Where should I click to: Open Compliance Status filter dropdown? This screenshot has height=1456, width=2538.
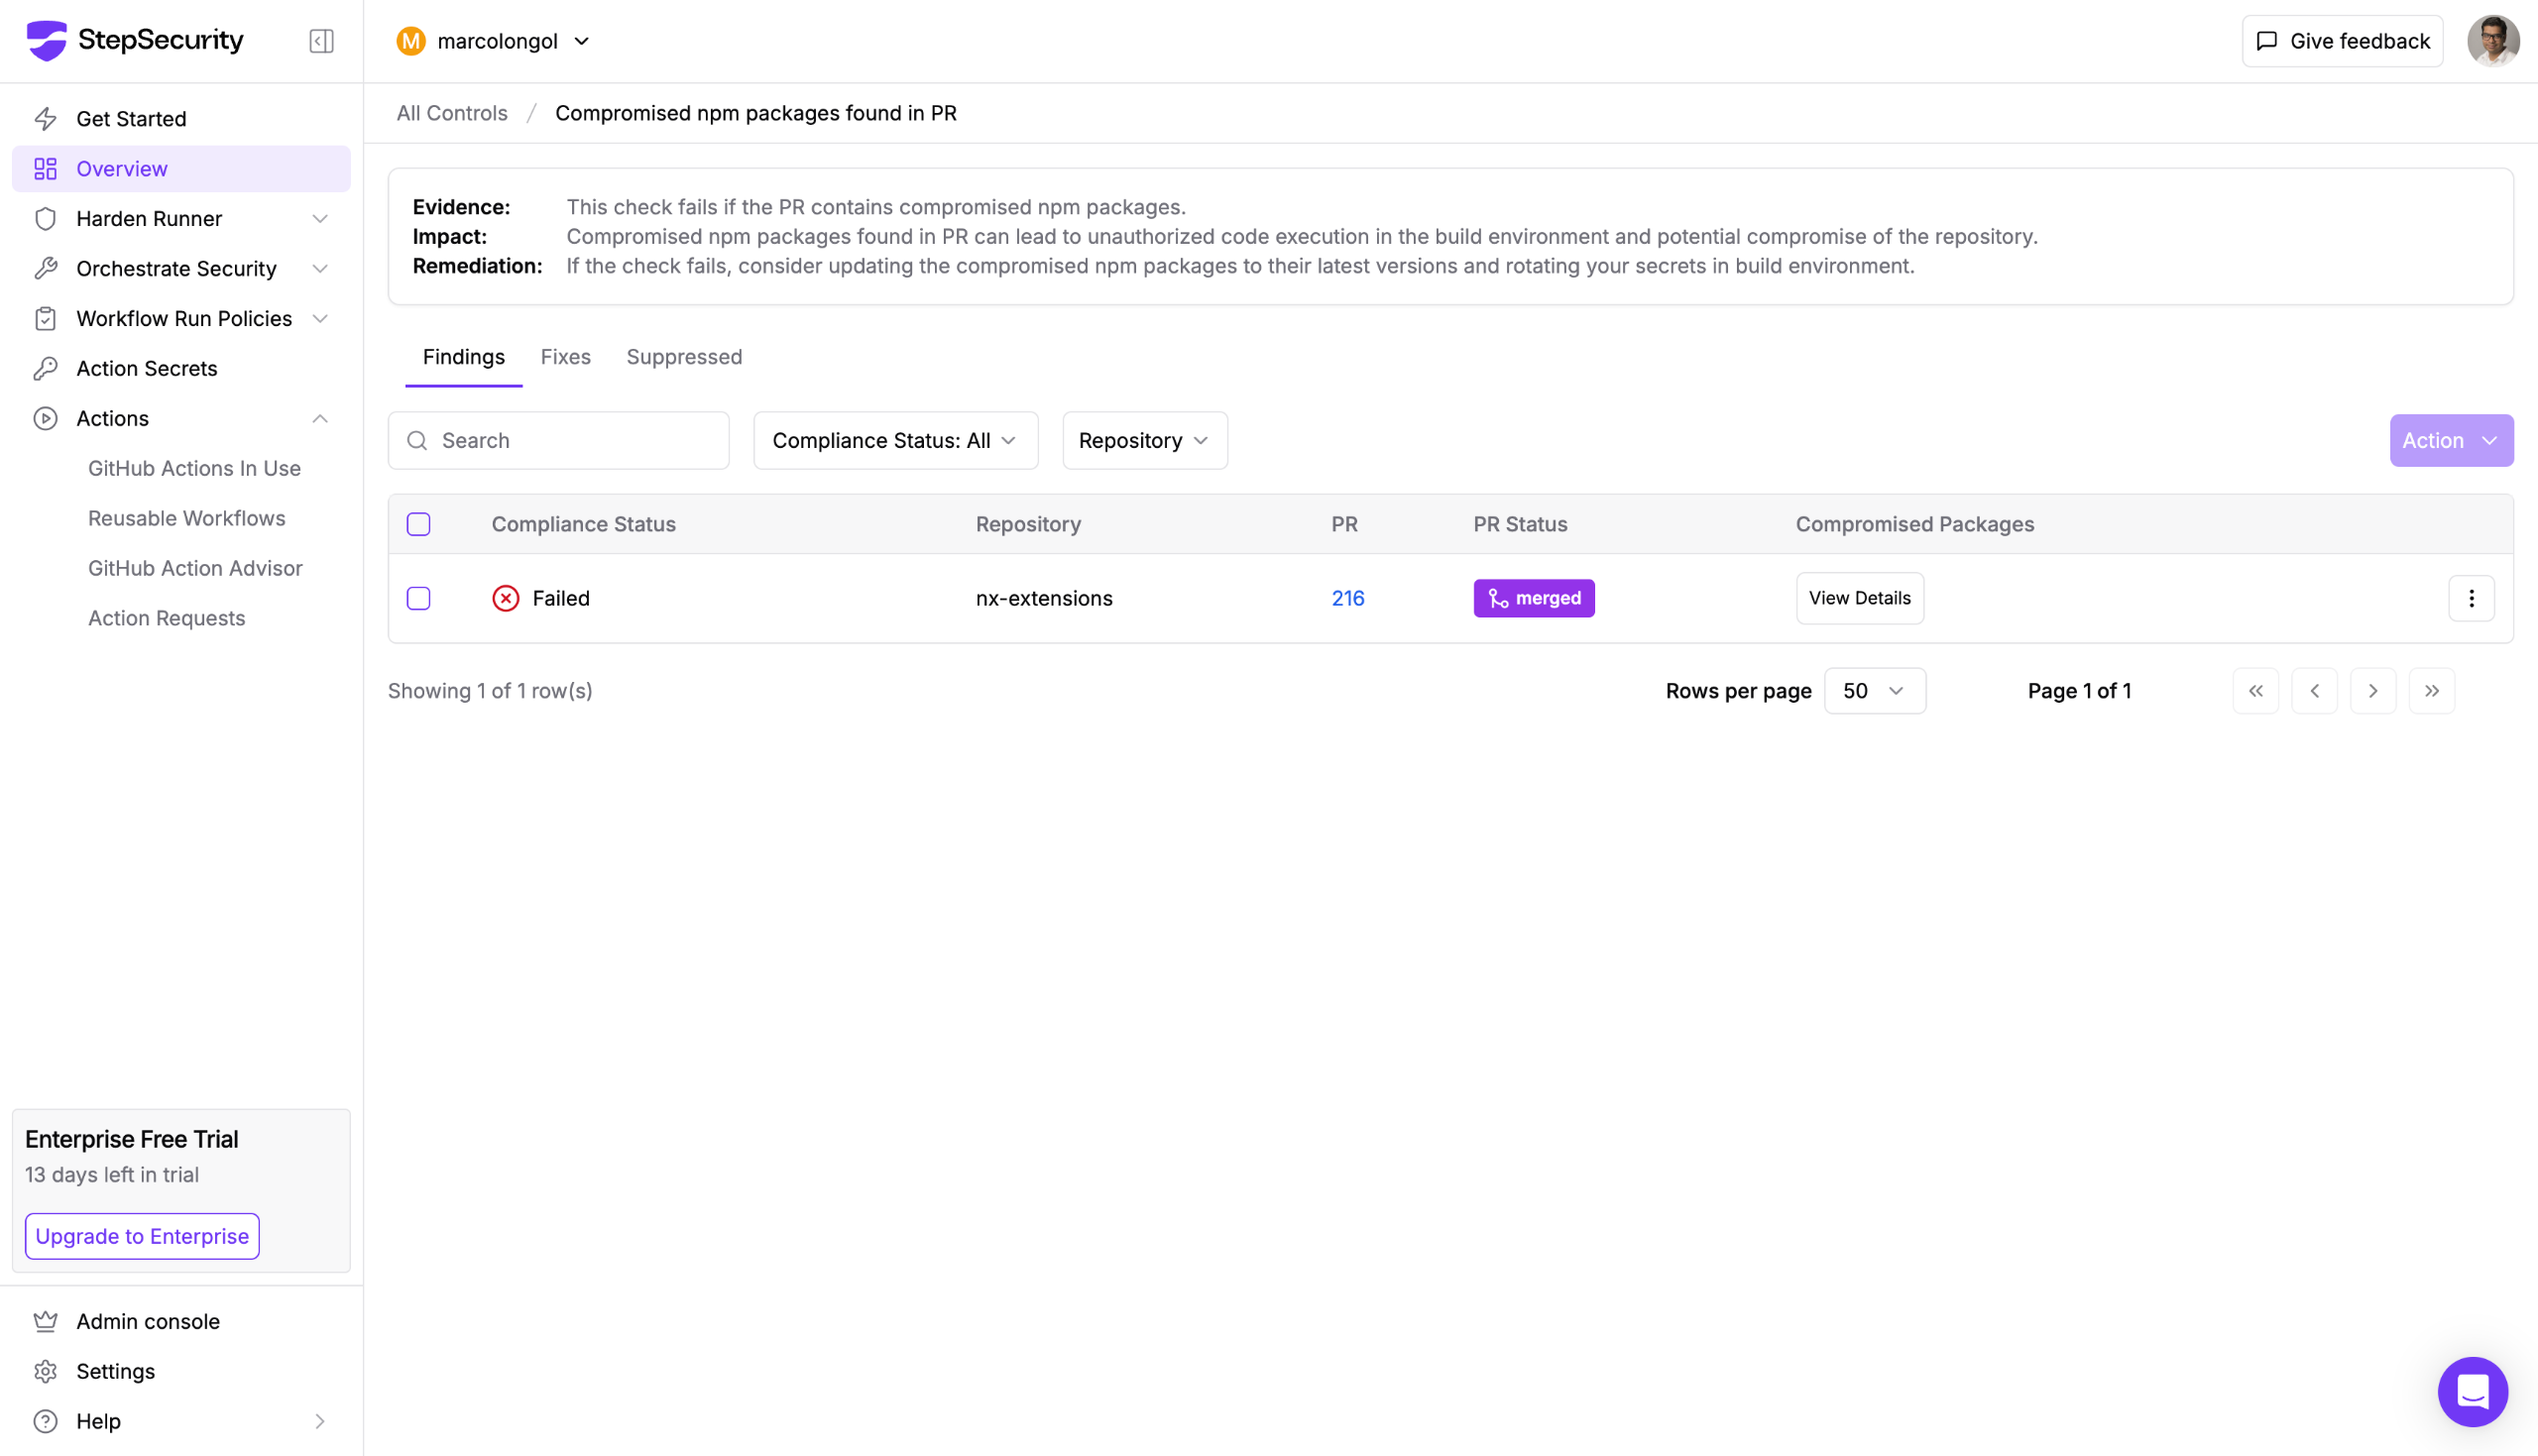point(894,441)
